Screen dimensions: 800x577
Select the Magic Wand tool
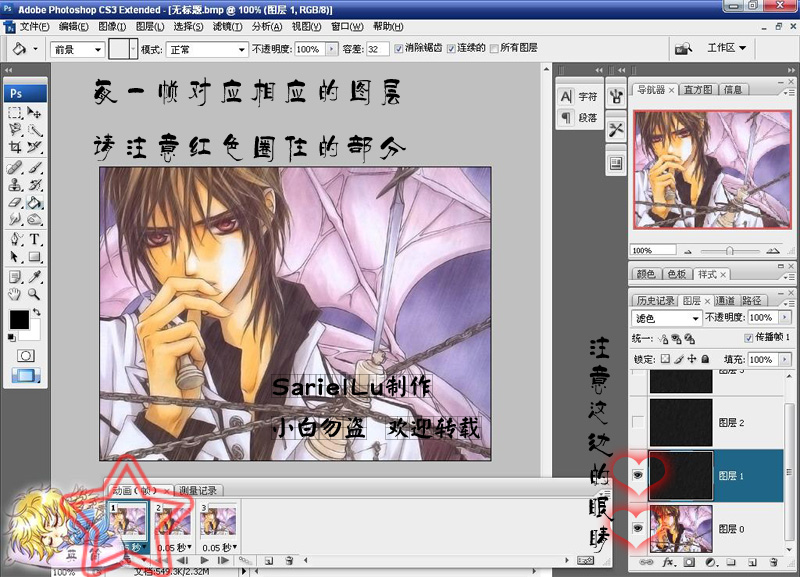click(x=34, y=130)
